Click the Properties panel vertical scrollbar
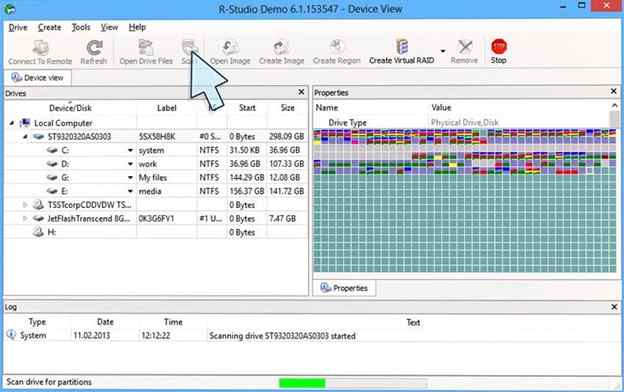Image resolution: width=624 pixels, height=392 pixels. coord(614,115)
